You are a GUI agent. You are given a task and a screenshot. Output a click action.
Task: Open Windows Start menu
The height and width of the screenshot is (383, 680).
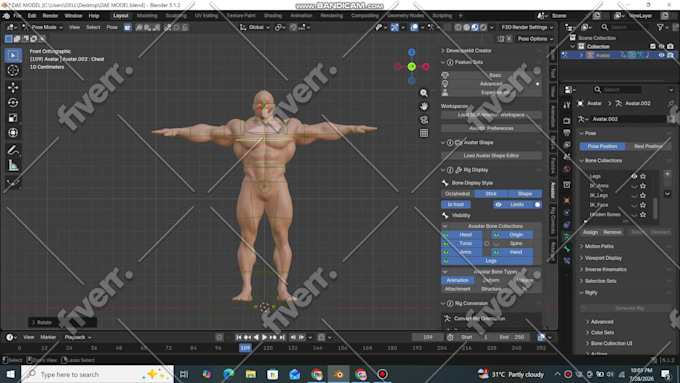click(x=10, y=374)
